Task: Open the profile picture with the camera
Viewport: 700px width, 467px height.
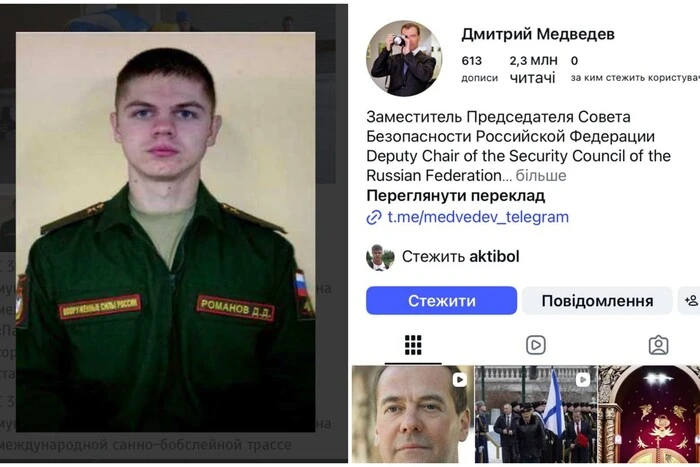Action: coord(404,58)
